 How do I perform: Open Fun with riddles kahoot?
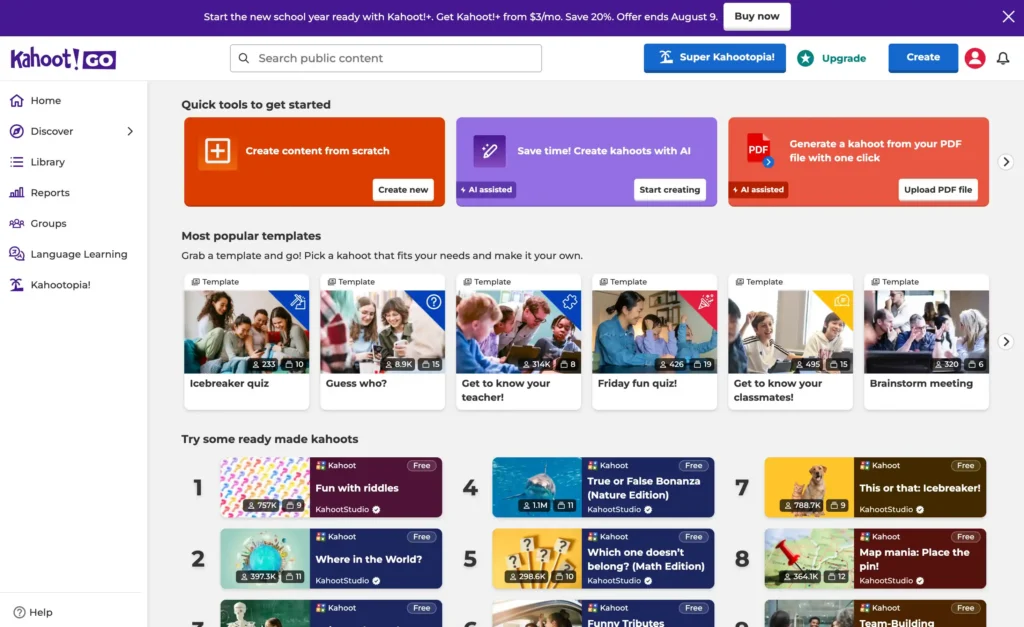click(331, 487)
